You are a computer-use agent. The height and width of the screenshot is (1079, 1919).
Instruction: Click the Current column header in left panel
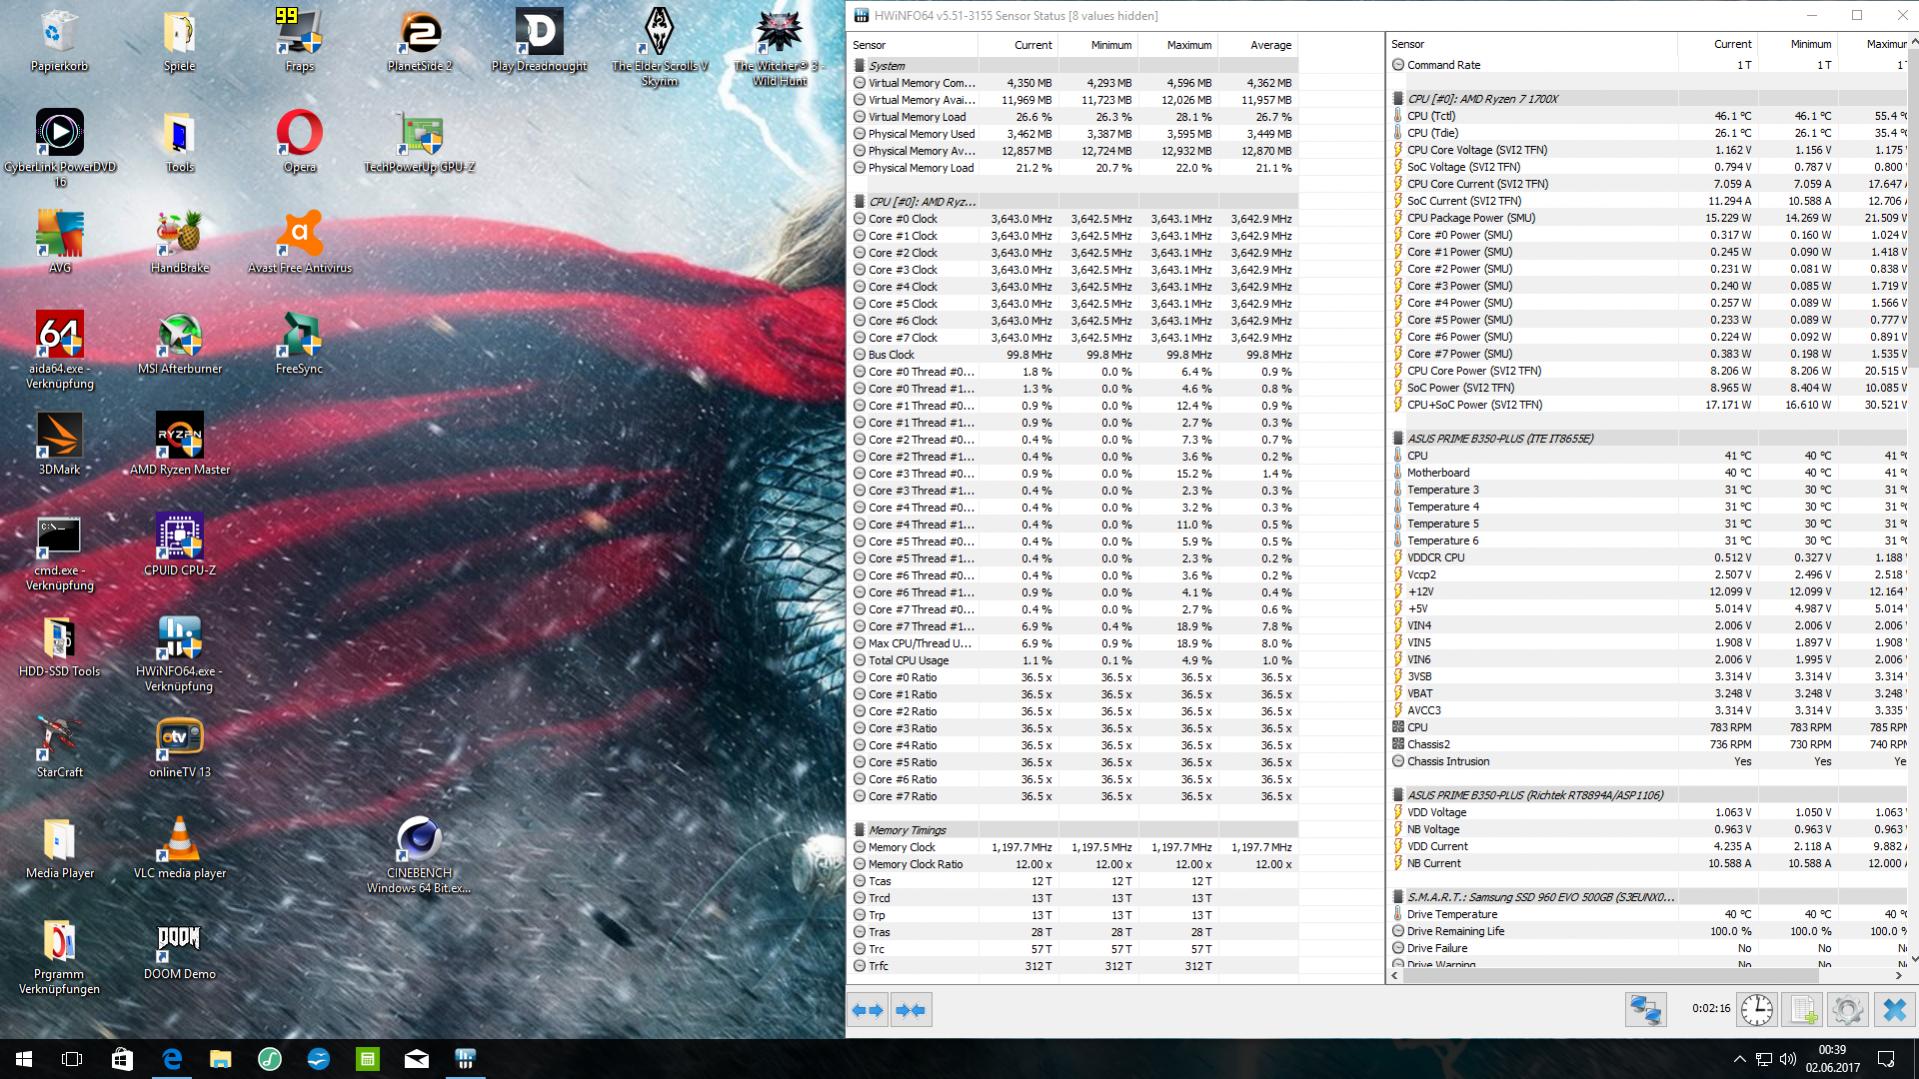(x=1018, y=45)
